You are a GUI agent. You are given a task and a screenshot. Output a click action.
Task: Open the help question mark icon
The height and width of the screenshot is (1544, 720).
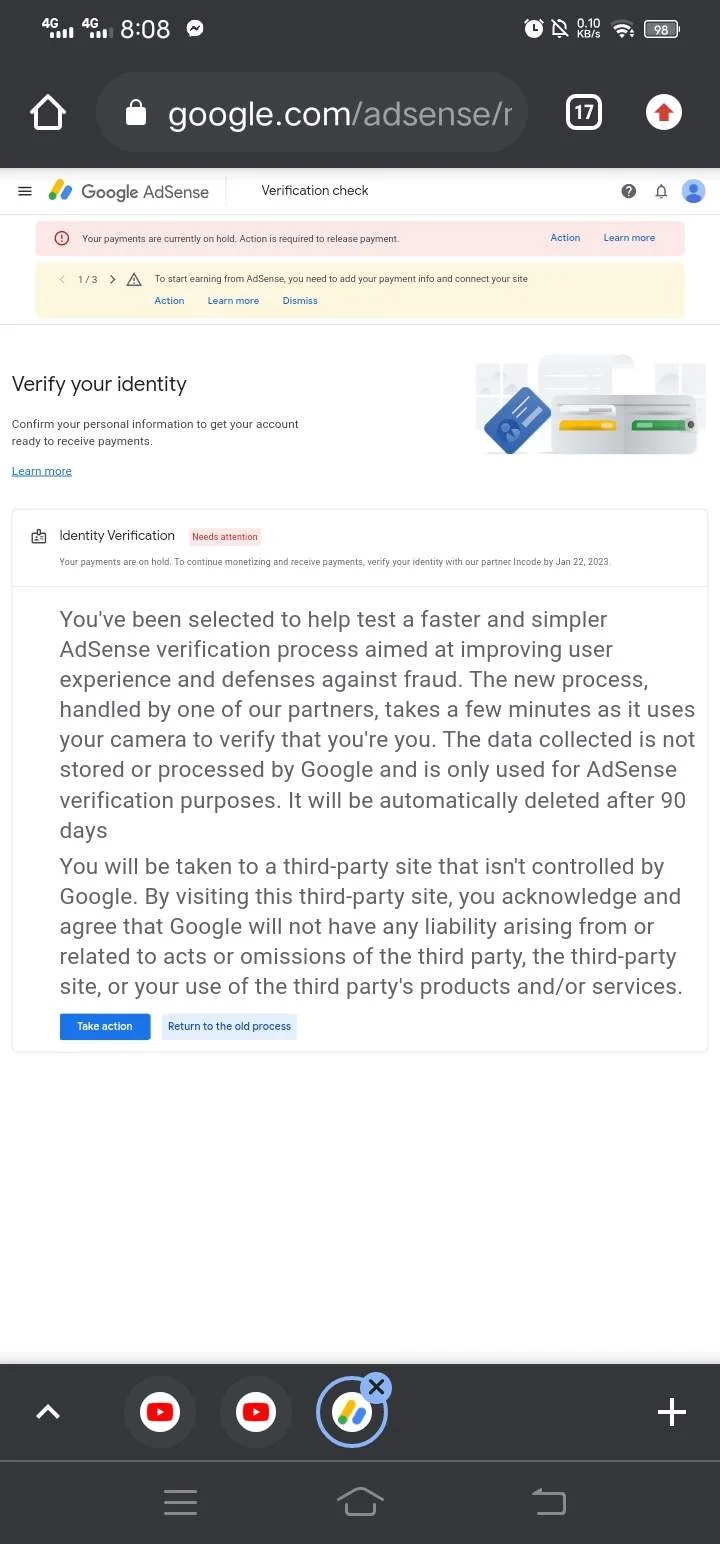coord(629,191)
